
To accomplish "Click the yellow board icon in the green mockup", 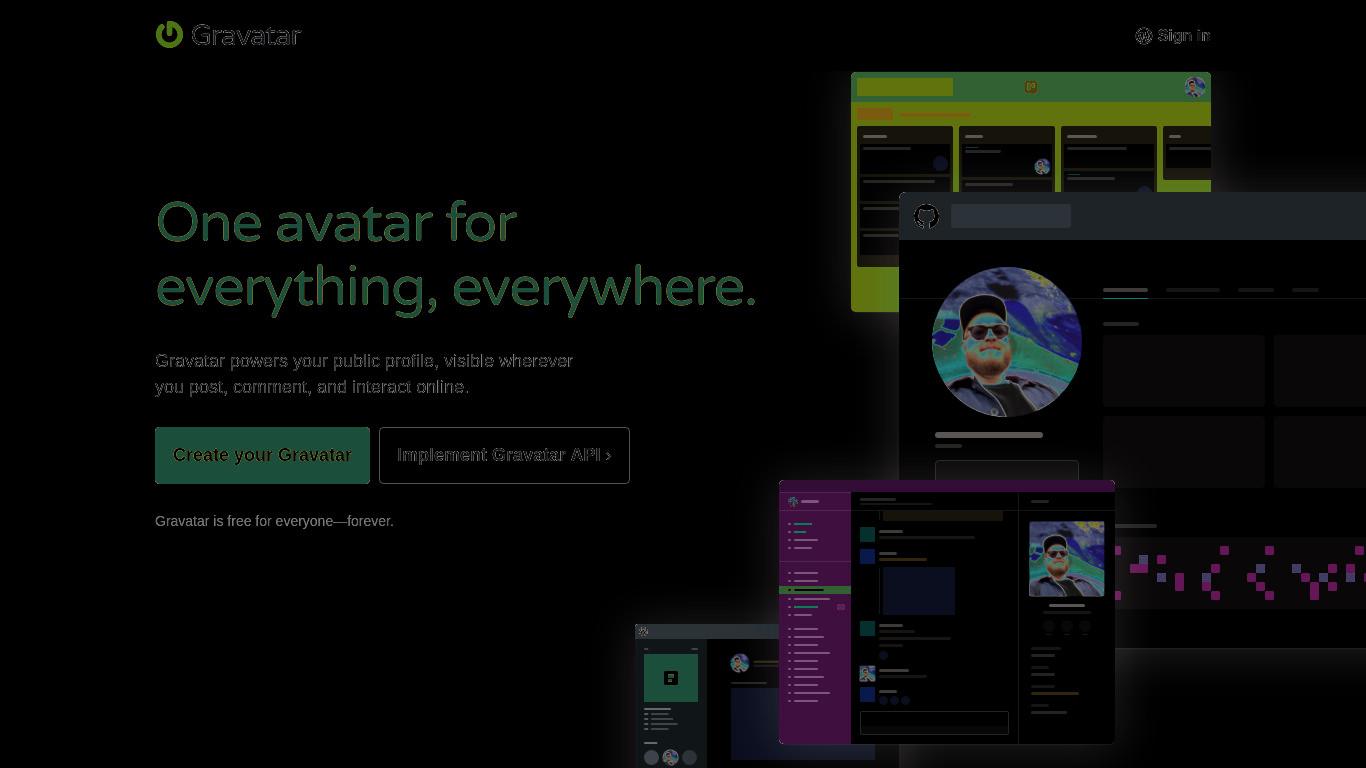I will pyautogui.click(x=1031, y=87).
